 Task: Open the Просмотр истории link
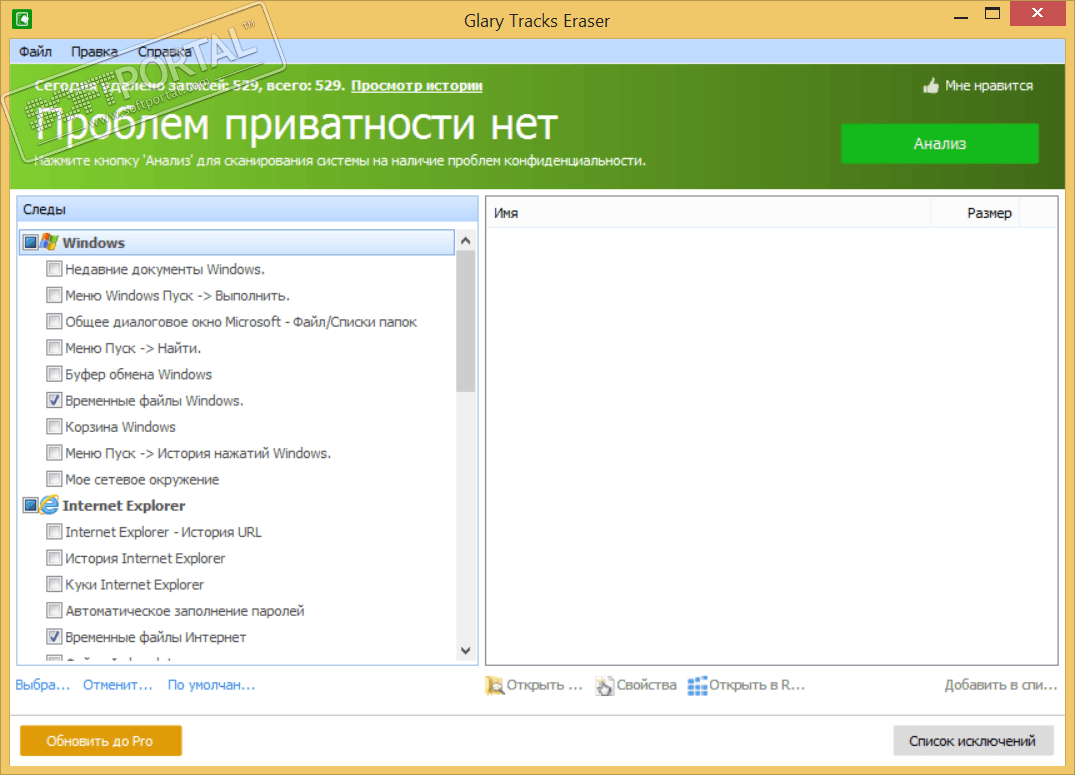tap(417, 86)
